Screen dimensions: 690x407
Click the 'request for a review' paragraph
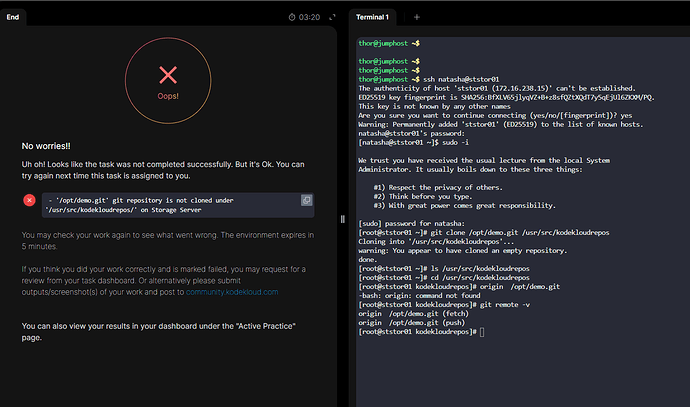164,281
